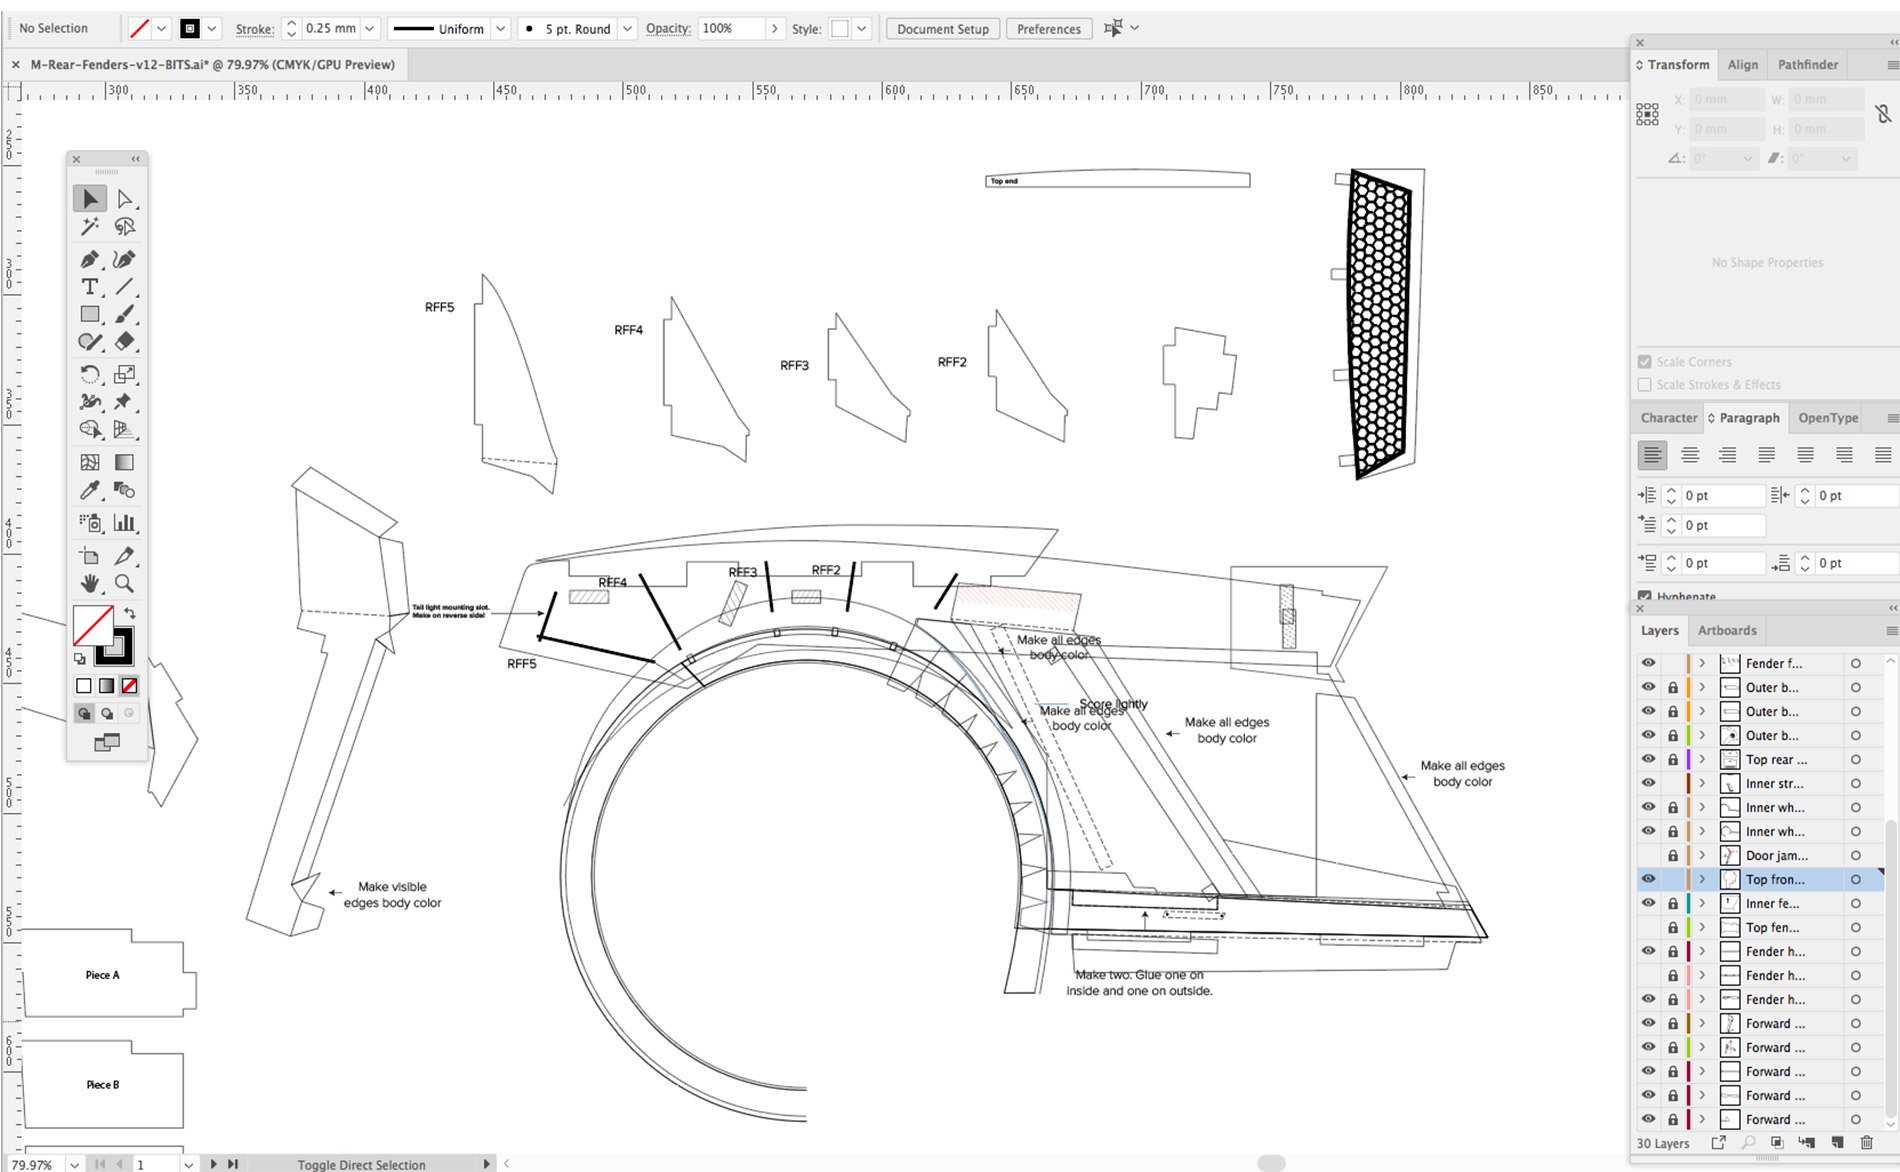The width and height of the screenshot is (1900, 1172).
Task: Switch to the Artboards tab
Action: pos(1727,630)
